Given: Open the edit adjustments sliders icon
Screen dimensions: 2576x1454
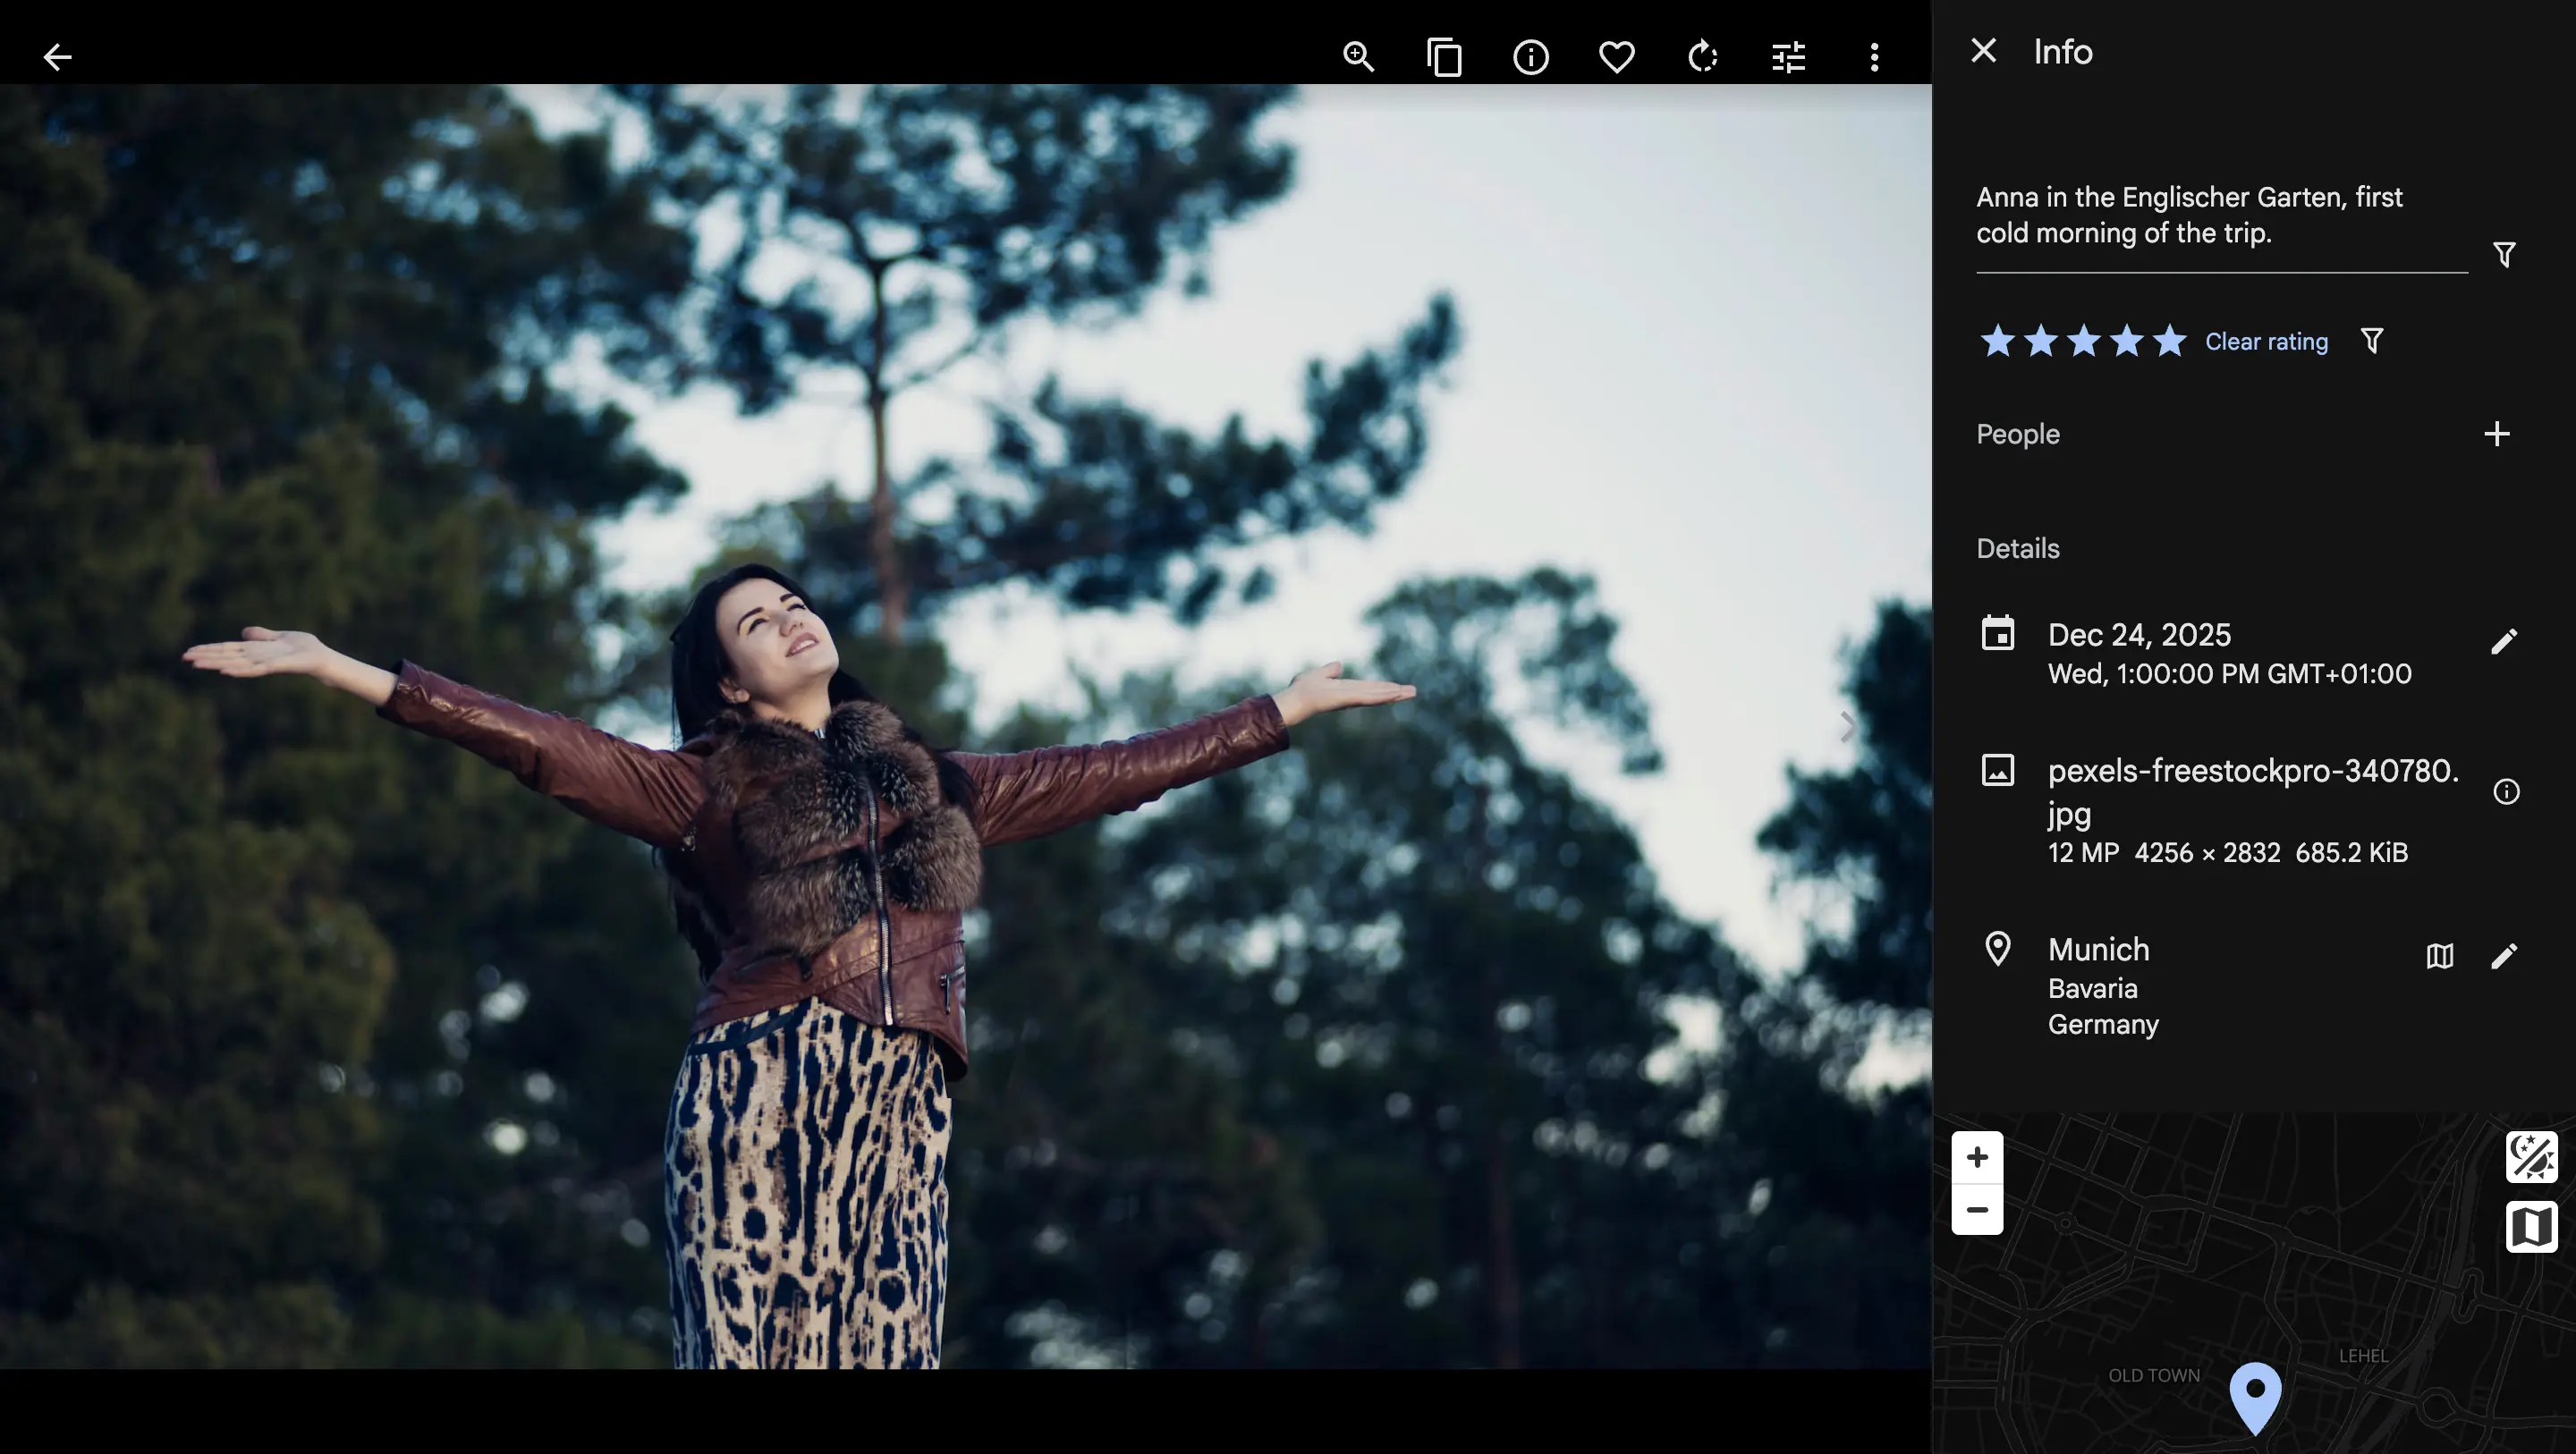Looking at the screenshot, I should pos(1788,57).
